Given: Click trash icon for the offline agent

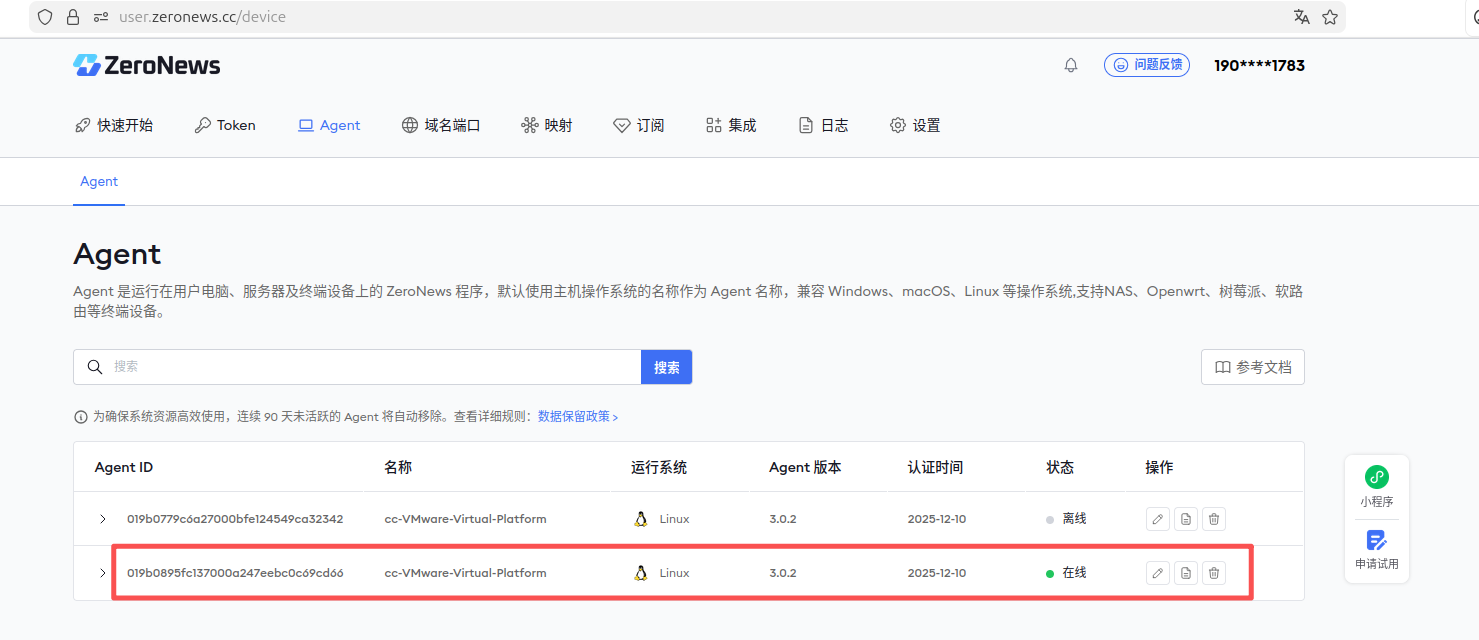Looking at the screenshot, I should coord(1213,519).
